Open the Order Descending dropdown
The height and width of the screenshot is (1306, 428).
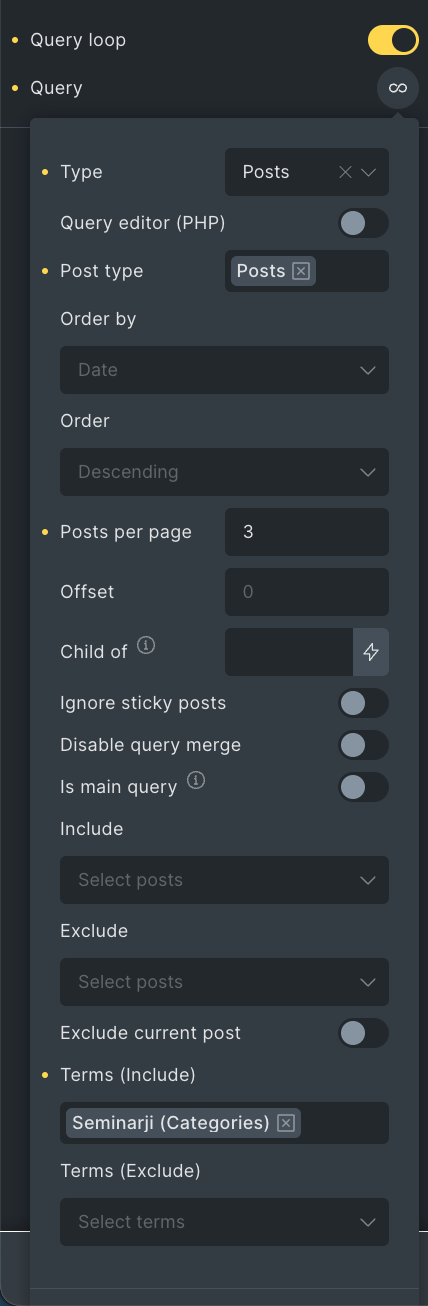coord(224,472)
